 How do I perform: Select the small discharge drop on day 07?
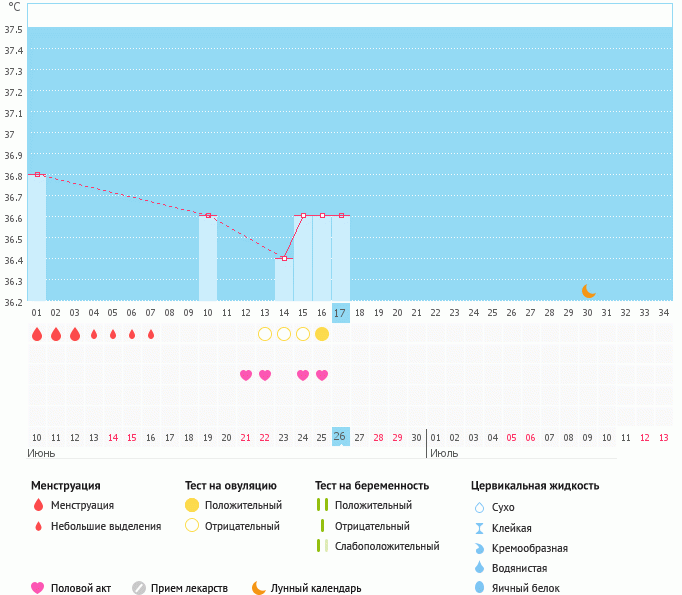151,334
